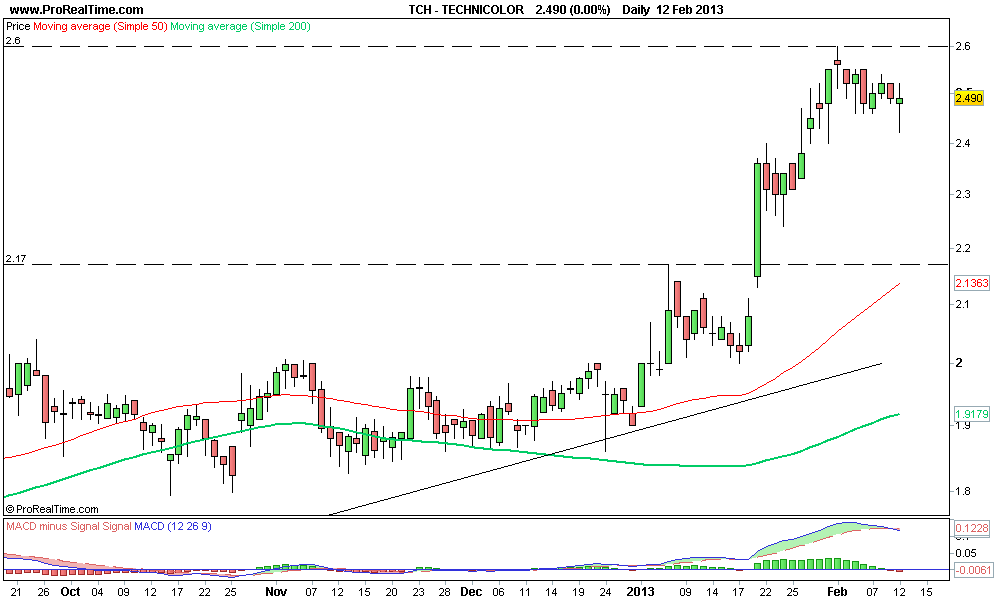The width and height of the screenshot is (1000, 600).
Task: Select the black rising trendline
Action: (x=605, y=439)
